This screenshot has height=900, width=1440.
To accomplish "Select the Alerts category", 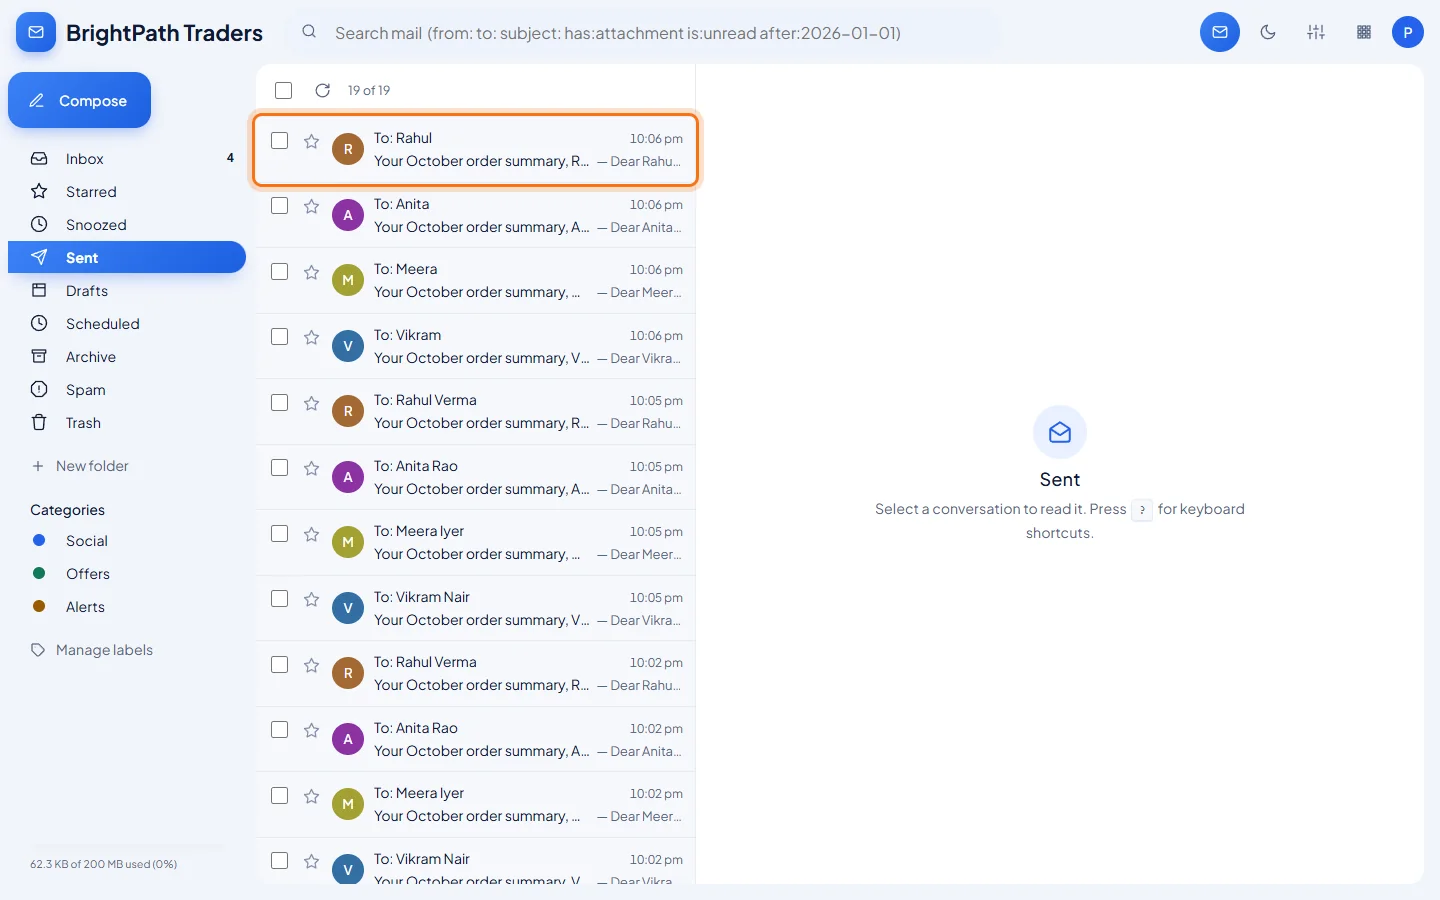I will click(127, 606).
